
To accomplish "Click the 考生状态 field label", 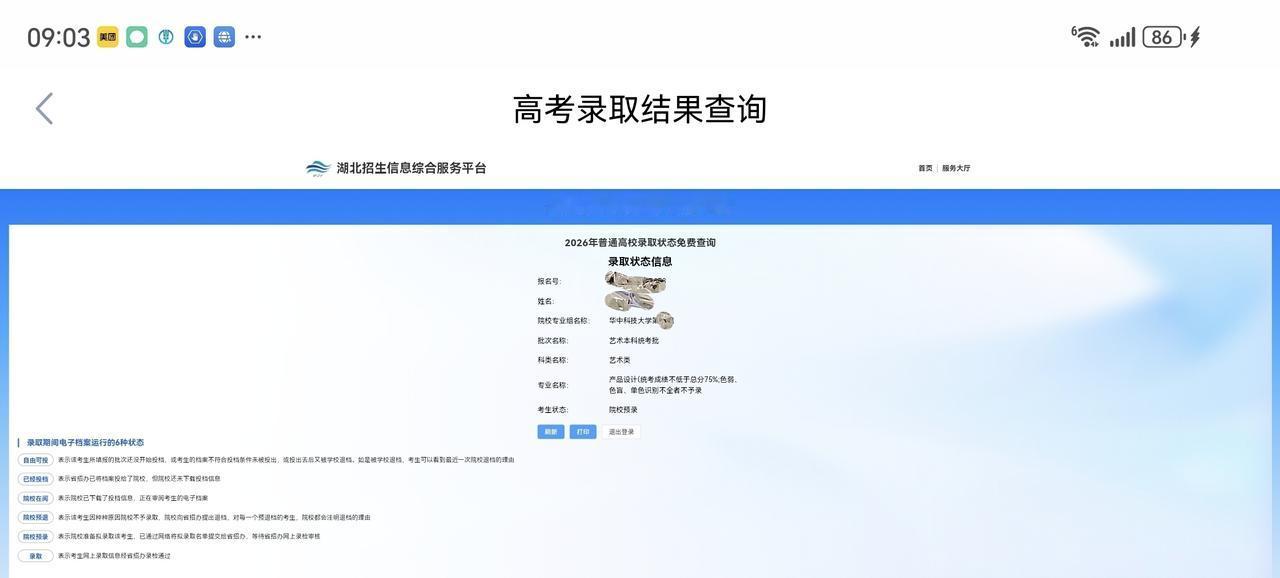I will tap(552, 410).
